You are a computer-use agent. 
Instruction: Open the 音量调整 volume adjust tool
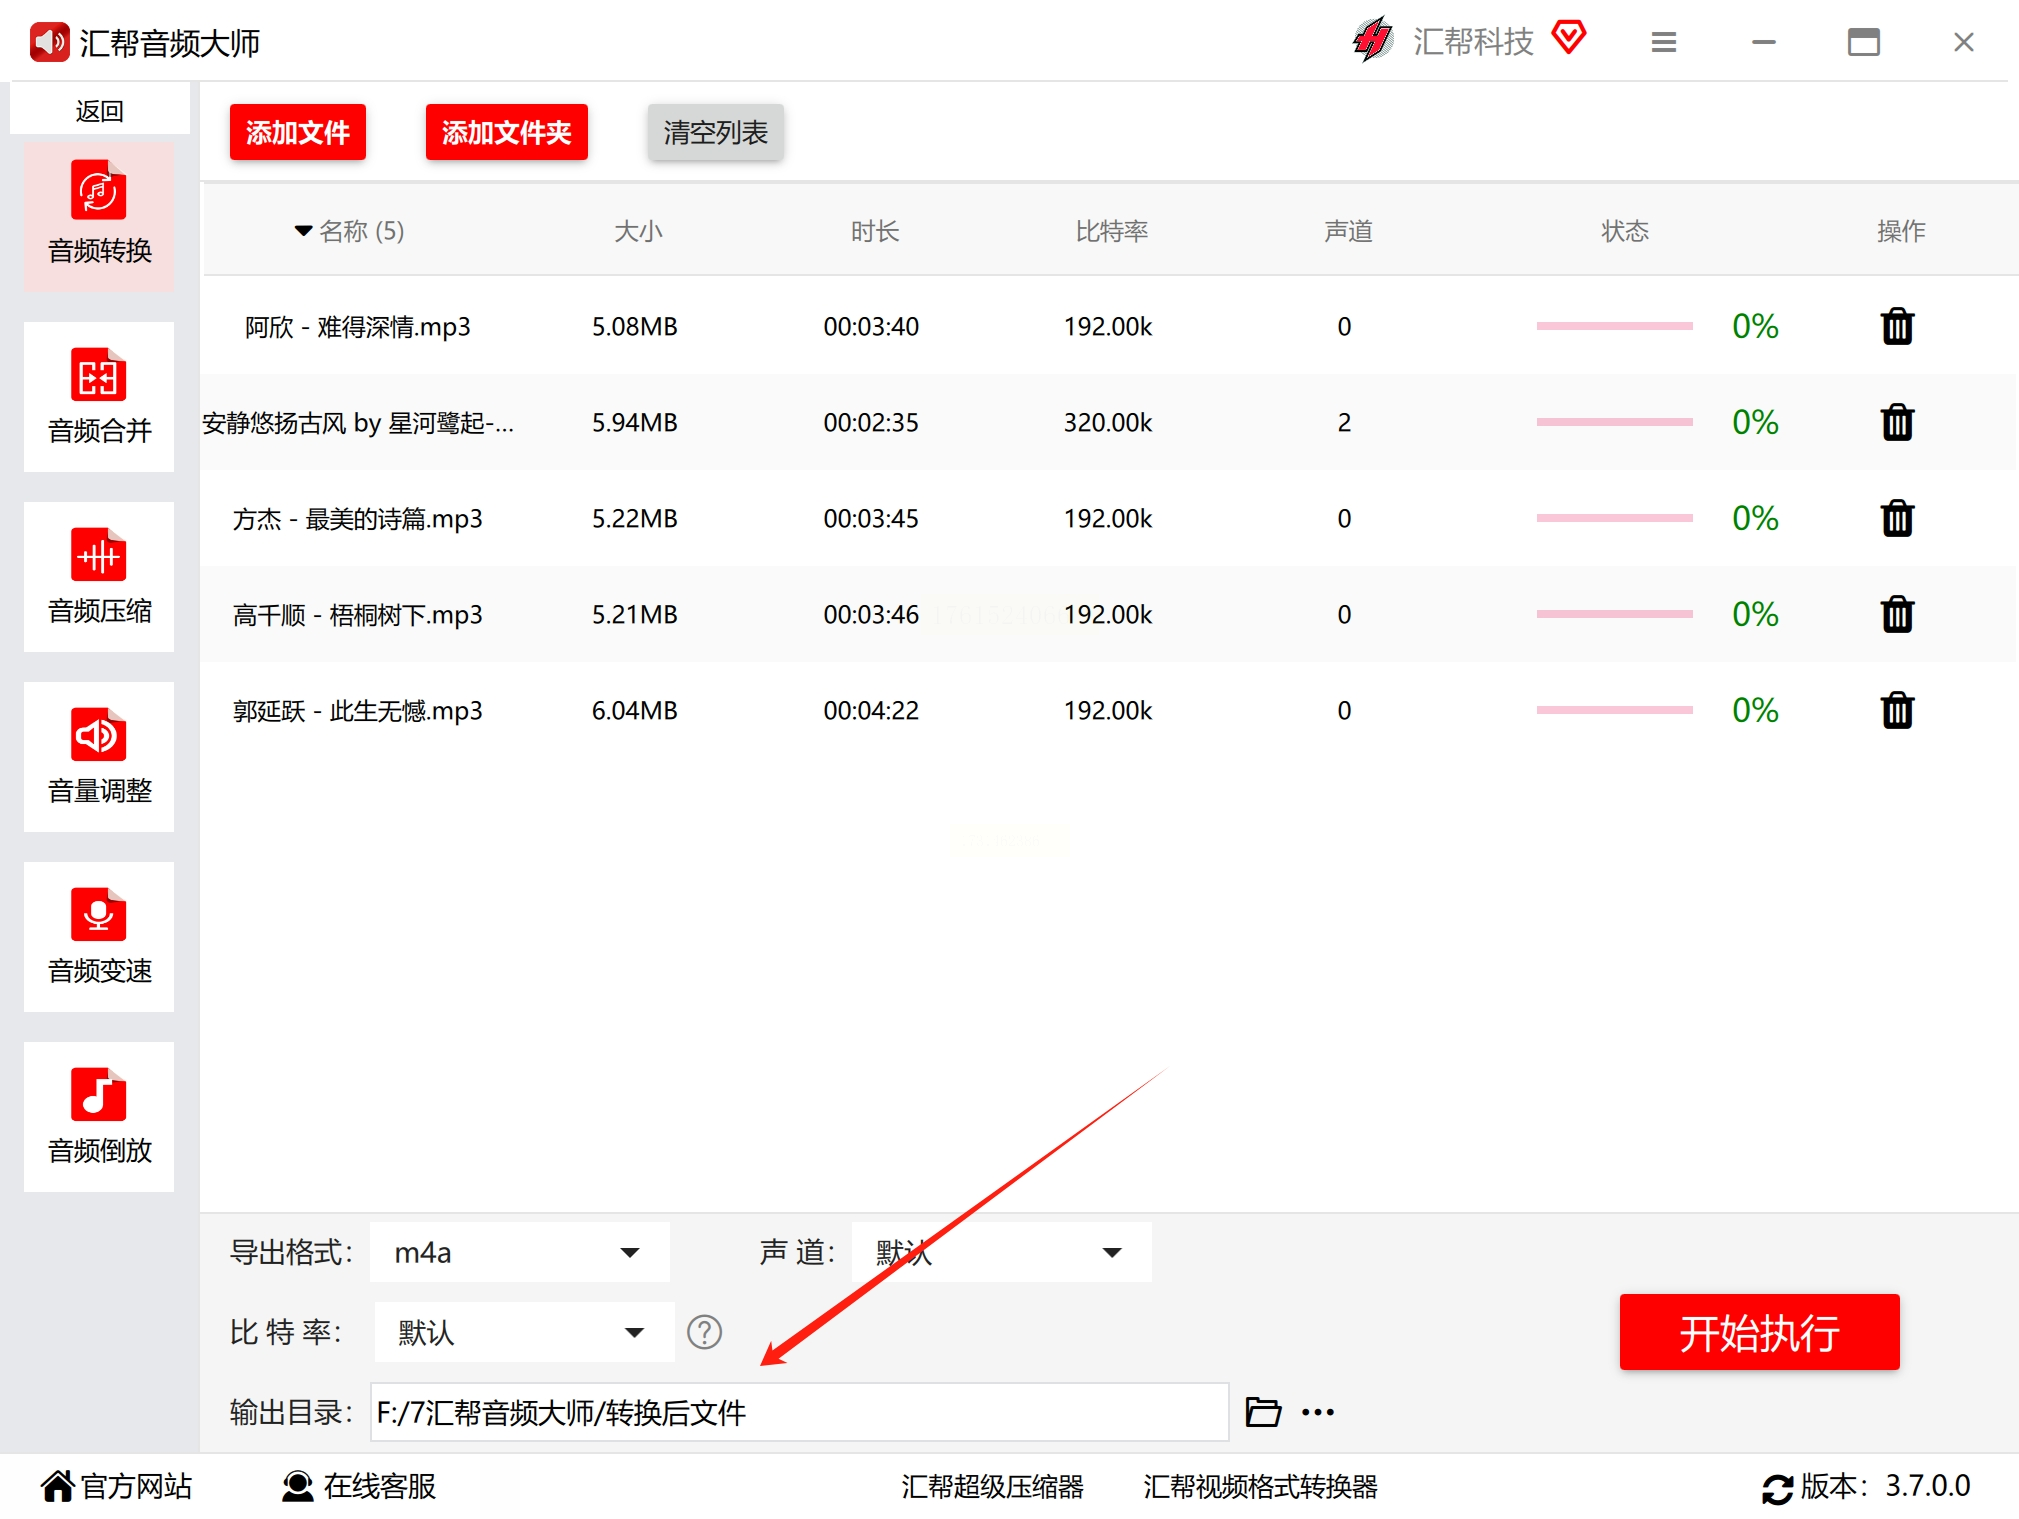tap(99, 757)
